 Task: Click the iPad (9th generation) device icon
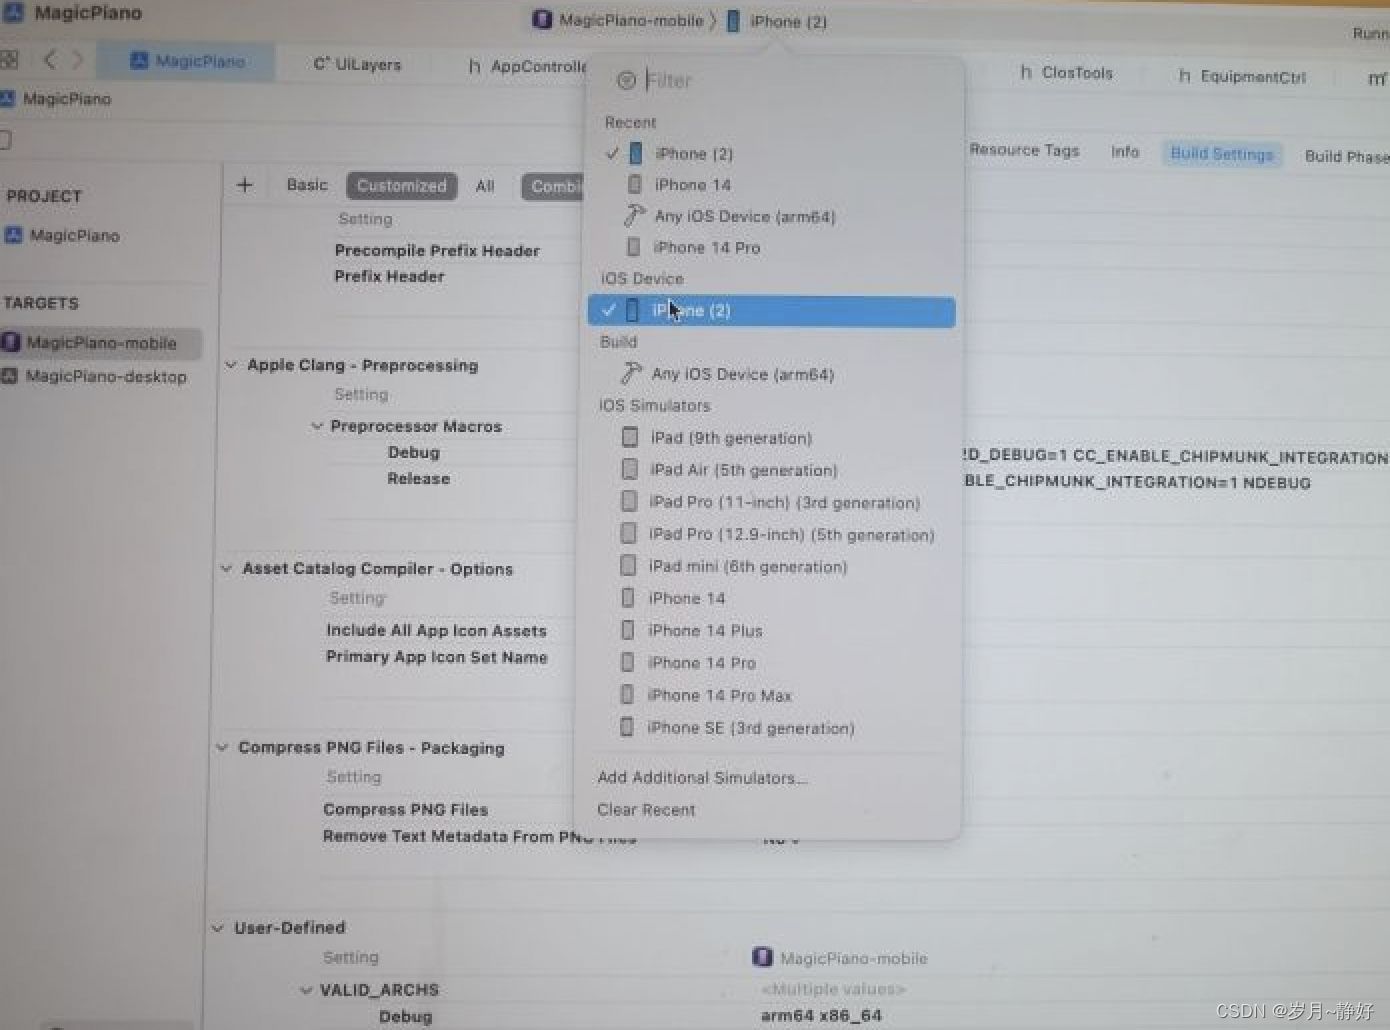pos(630,437)
